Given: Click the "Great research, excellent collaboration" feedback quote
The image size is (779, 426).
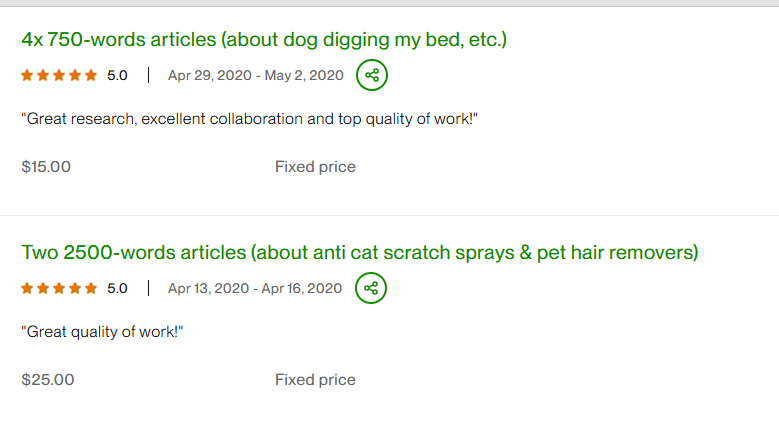Looking at the screenshot, I should point(249,119).
